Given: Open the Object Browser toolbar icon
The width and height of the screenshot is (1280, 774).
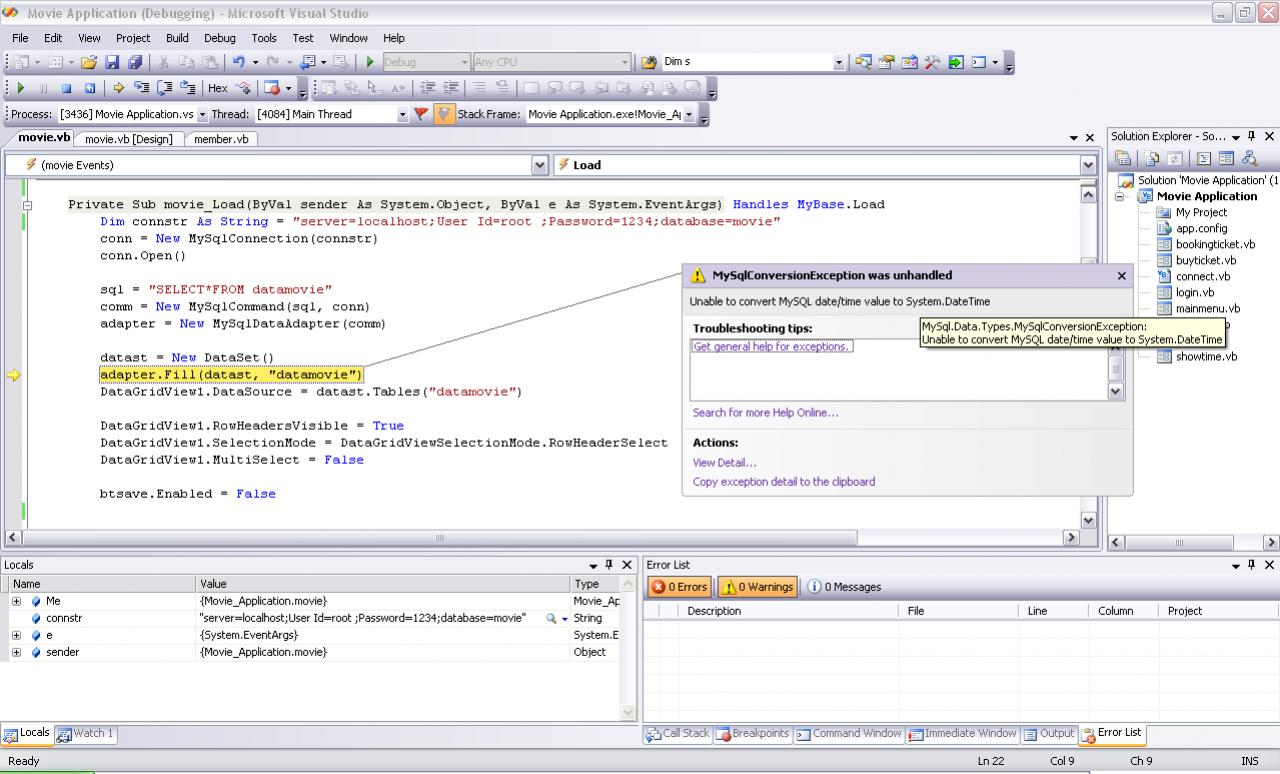Looking at the screenshot, I should [x=910, y=62].
